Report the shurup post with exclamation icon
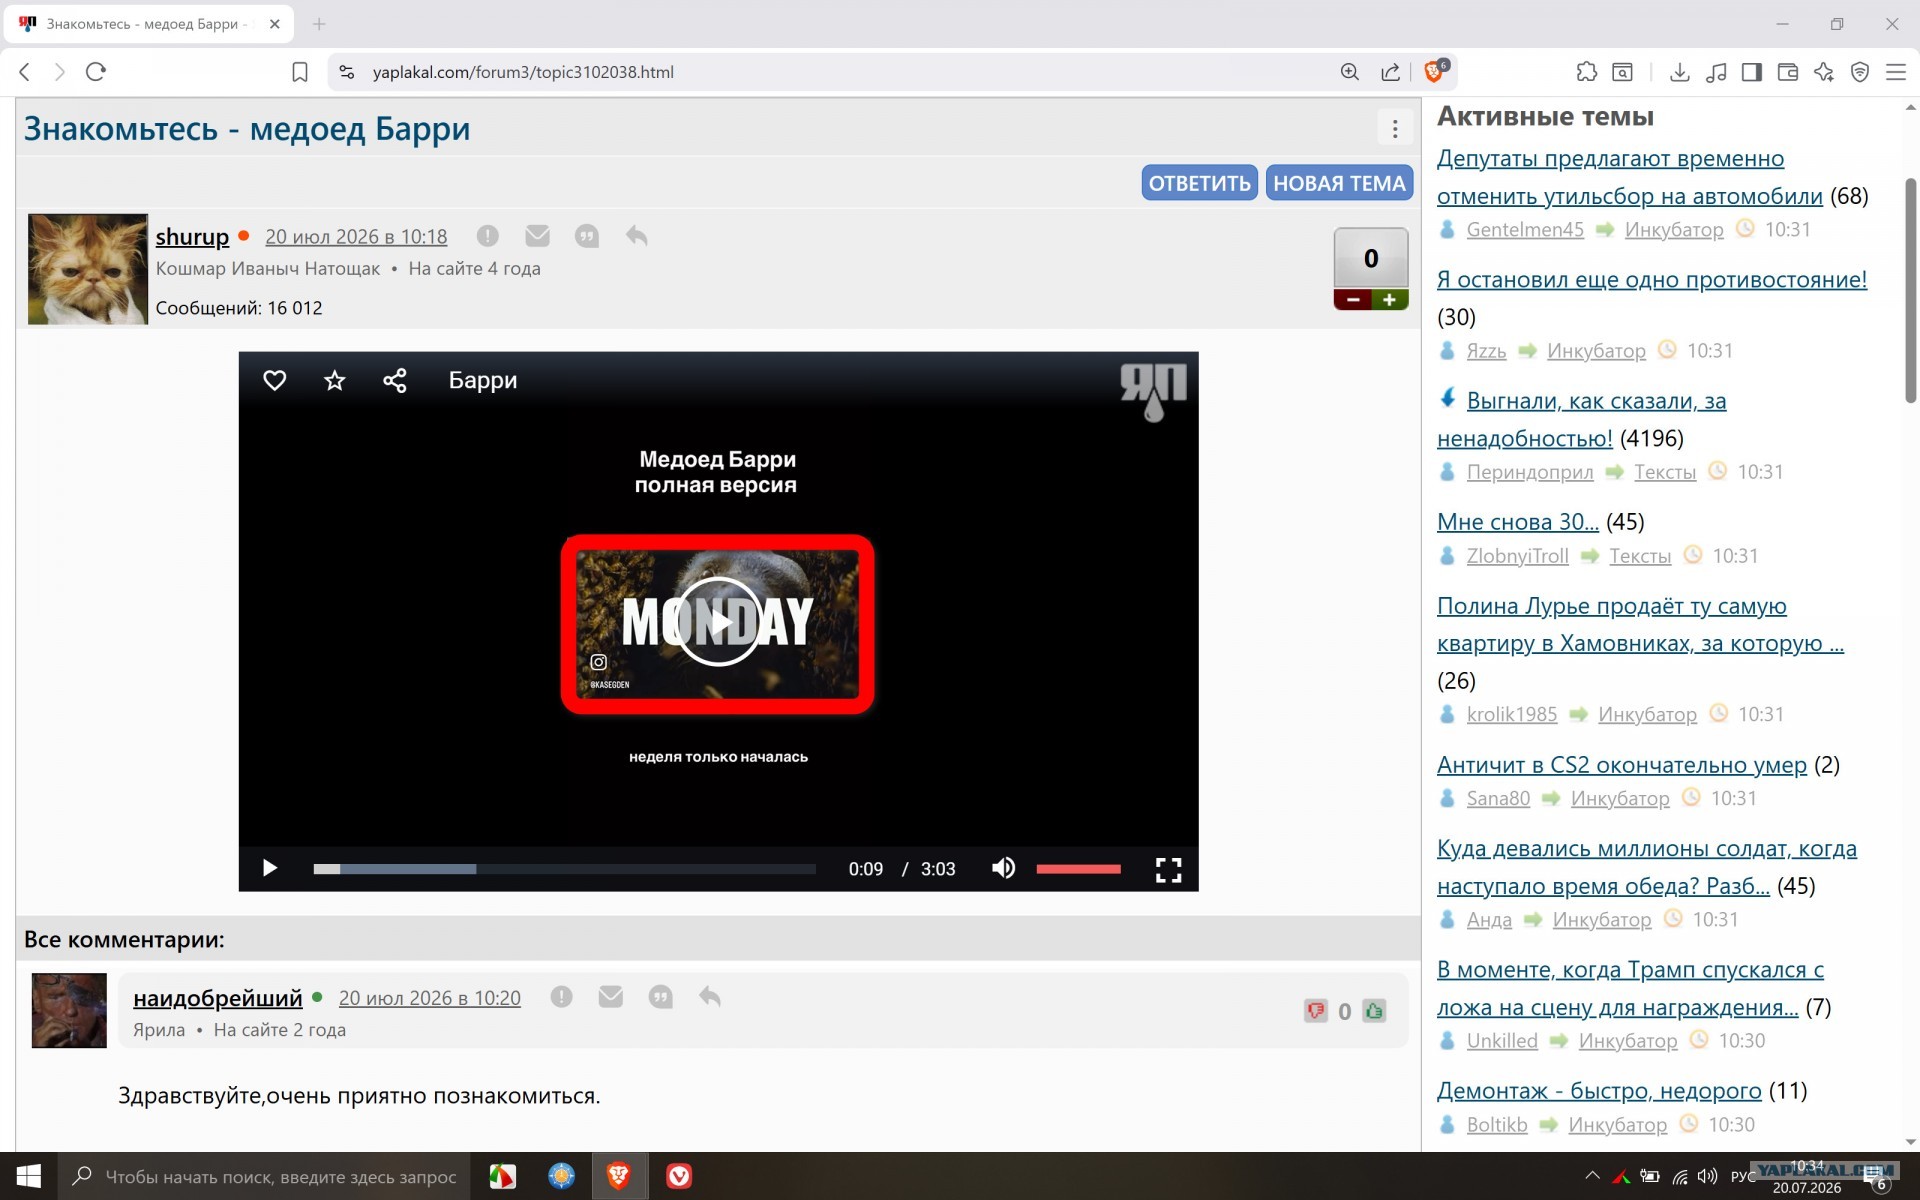 pyautogui.click(x=487, y=236)
